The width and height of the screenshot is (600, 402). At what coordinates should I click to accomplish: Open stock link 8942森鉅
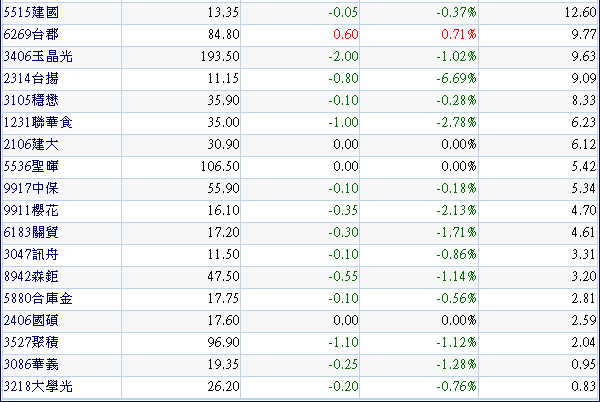pos(31,277)
